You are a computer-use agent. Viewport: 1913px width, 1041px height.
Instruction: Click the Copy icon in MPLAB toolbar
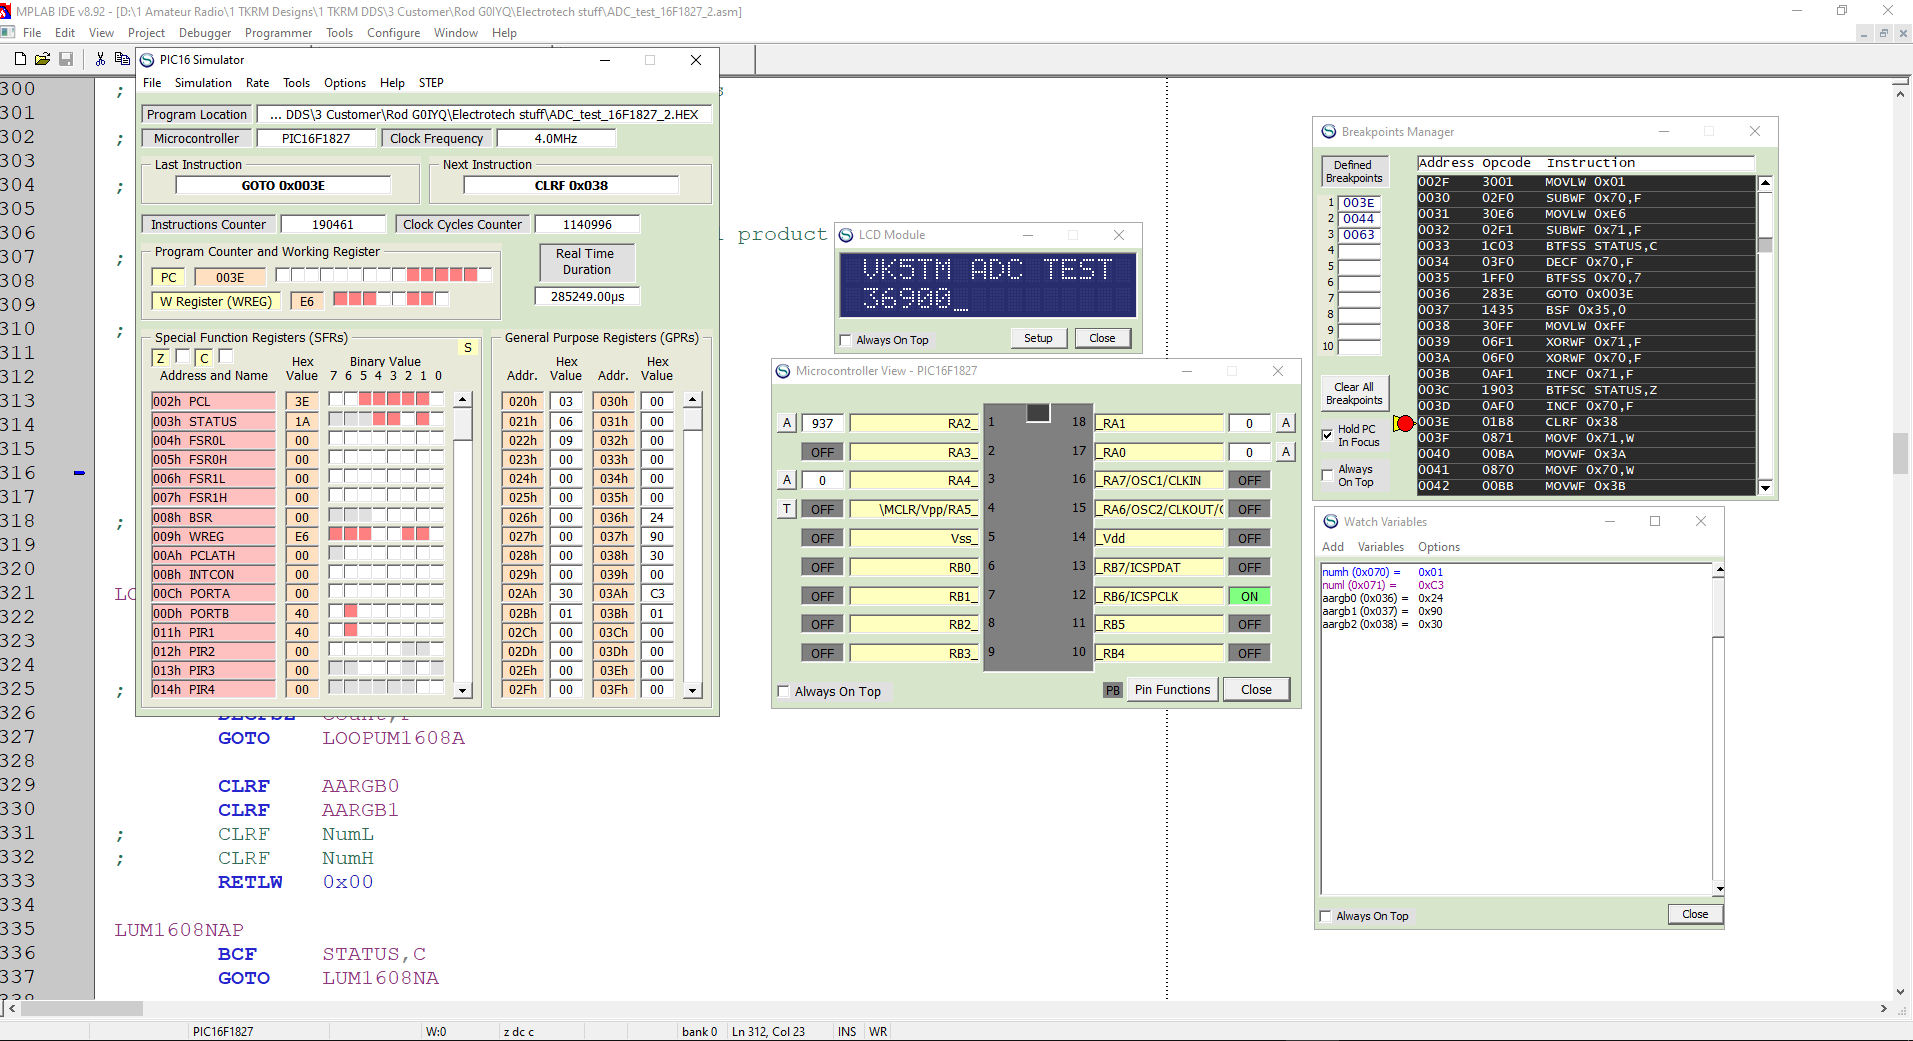coord(122,59)
